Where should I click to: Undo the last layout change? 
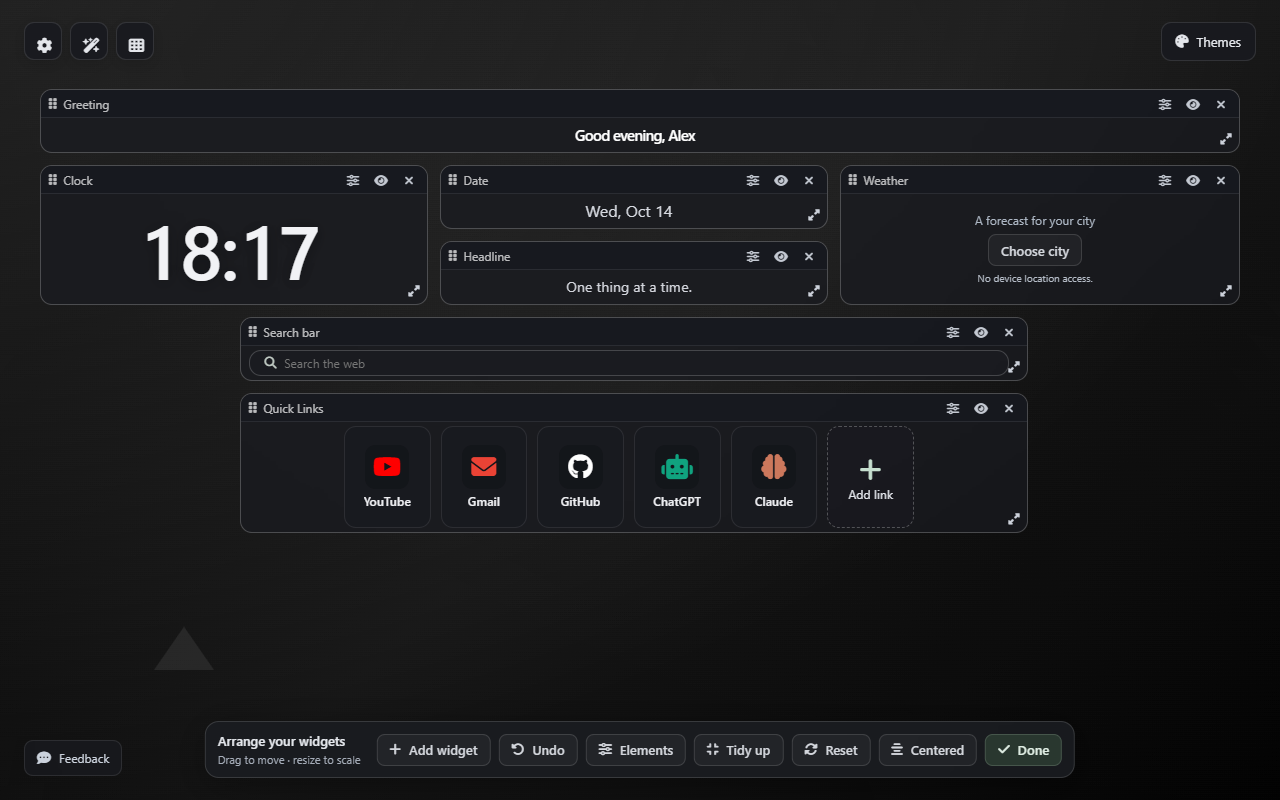click(x=538, y=750)
